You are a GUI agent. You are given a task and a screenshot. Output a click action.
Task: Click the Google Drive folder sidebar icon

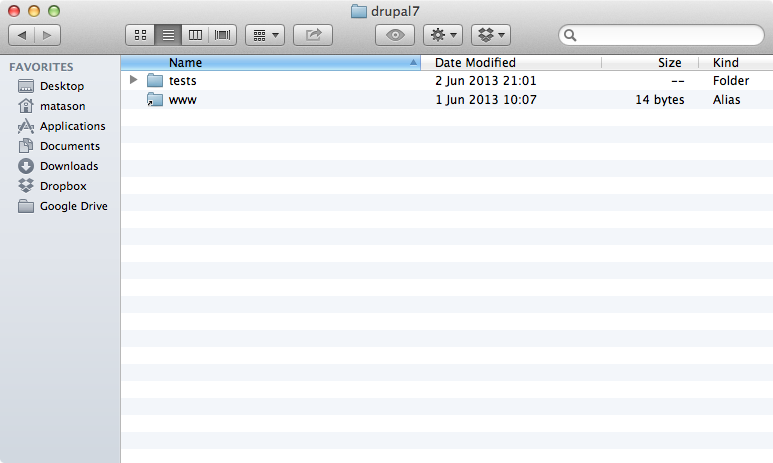26,206
